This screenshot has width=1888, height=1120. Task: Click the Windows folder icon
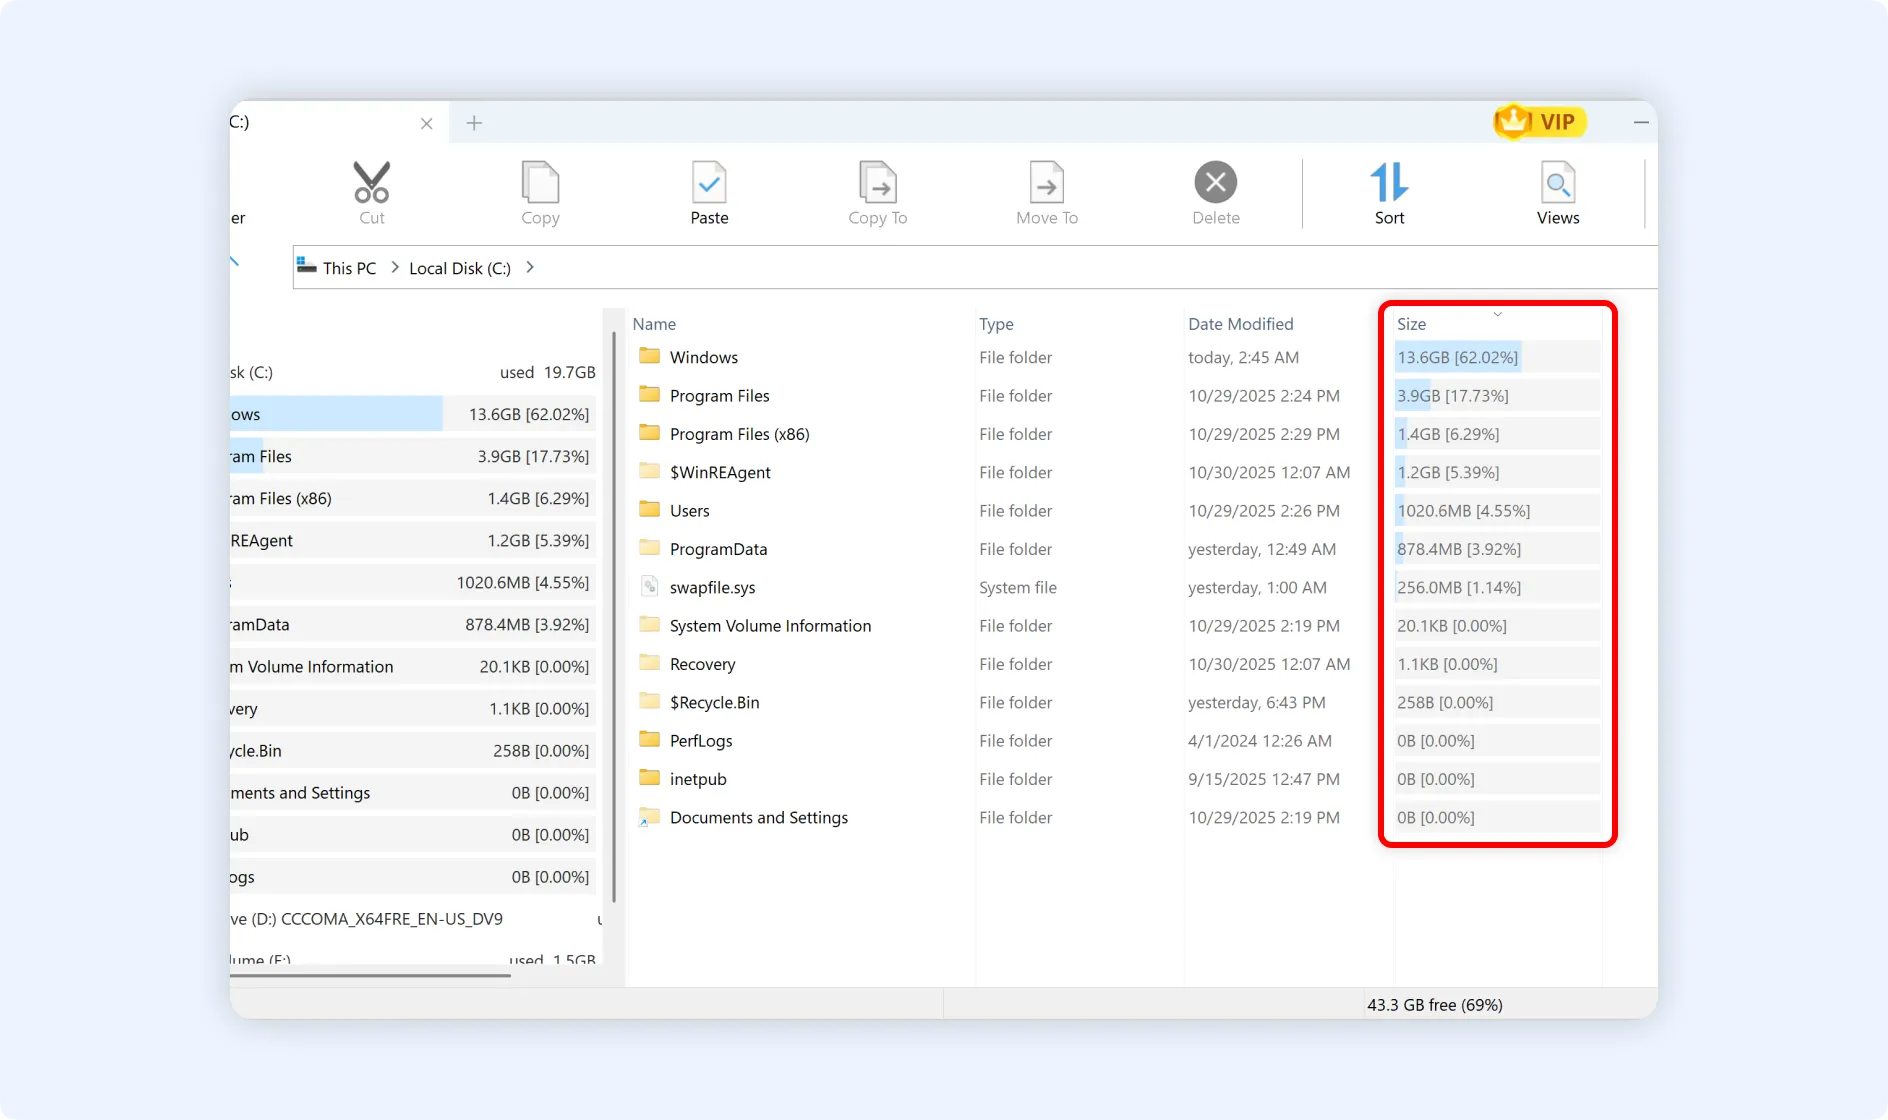tap(647, 357)
